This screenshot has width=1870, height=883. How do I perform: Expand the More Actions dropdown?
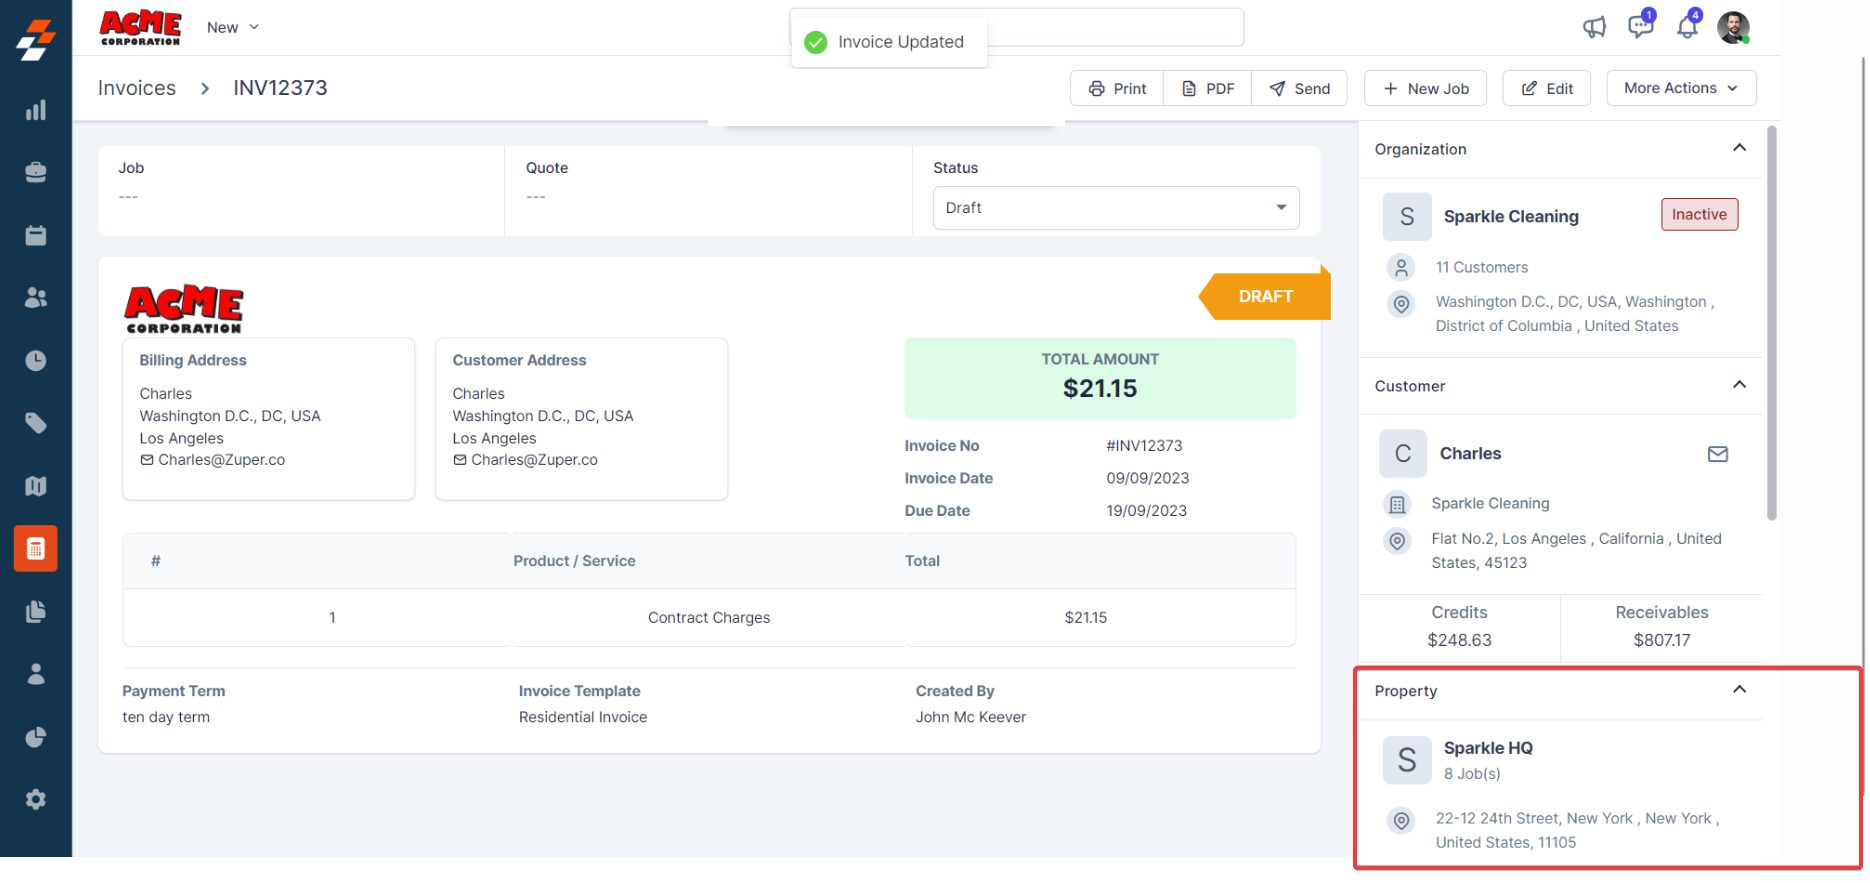click(1680, 88)
